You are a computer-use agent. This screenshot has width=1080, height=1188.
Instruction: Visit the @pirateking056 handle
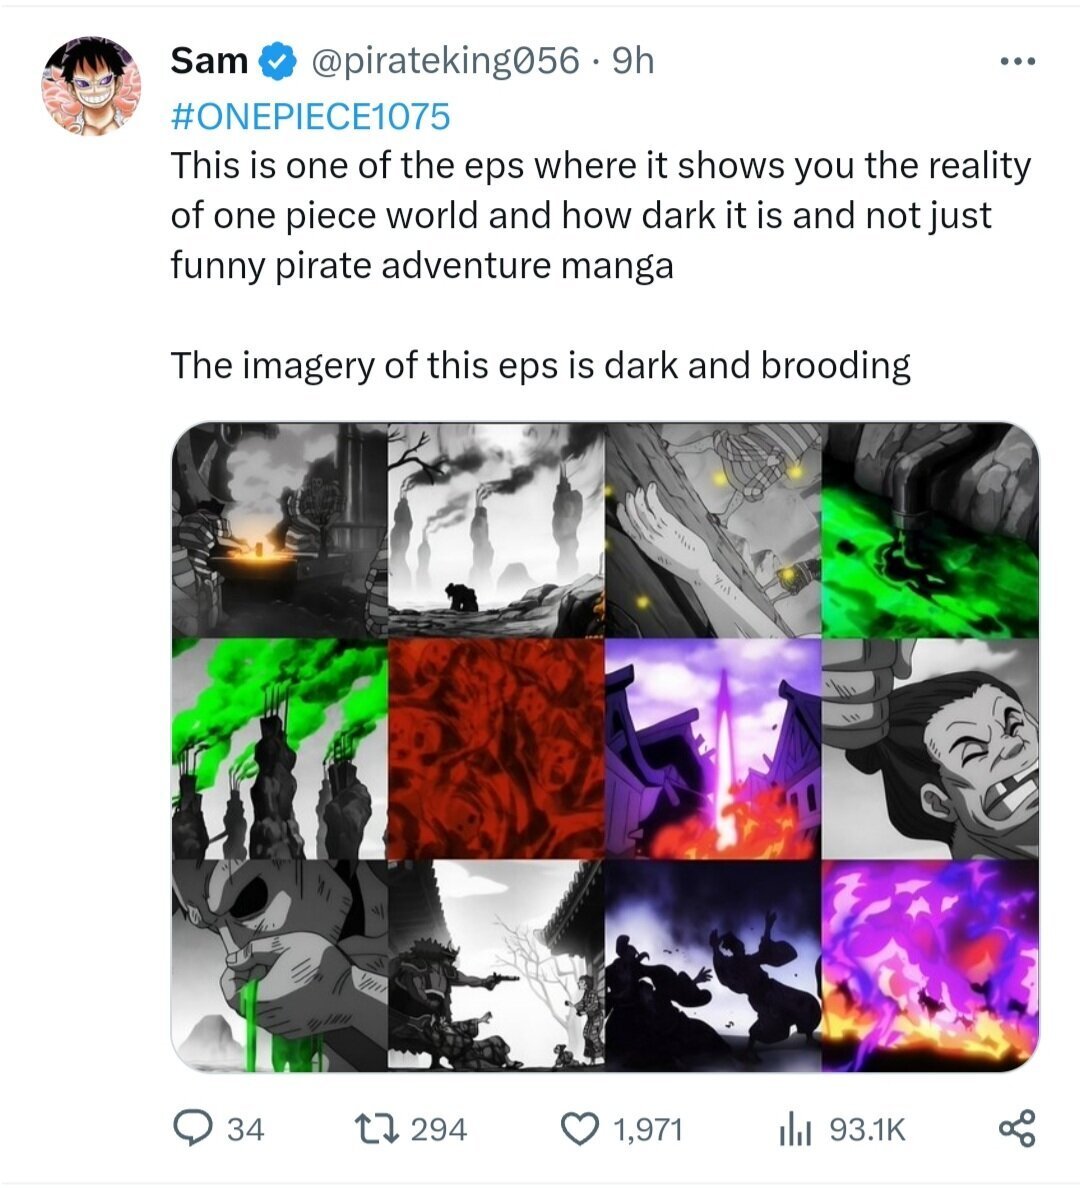[446, 62]
